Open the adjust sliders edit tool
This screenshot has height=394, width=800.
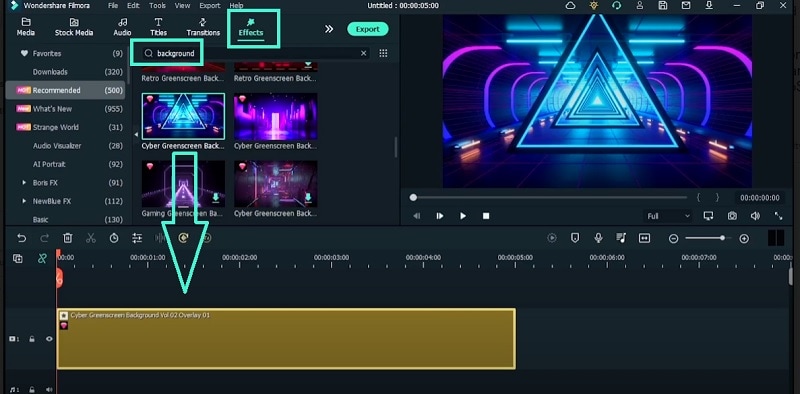pyautogui.click(x=137, y=238)
